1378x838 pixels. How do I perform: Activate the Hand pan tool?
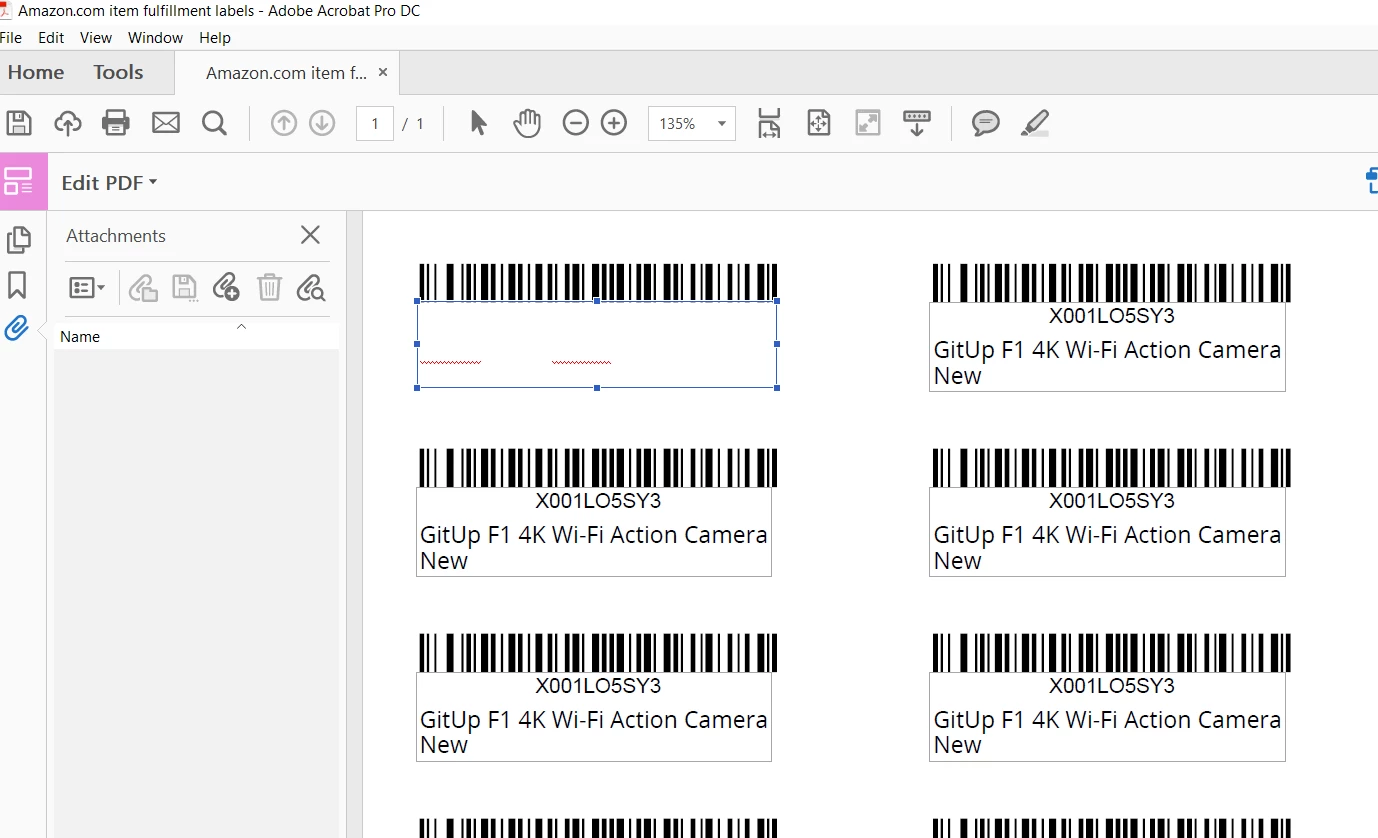point(526,123)
